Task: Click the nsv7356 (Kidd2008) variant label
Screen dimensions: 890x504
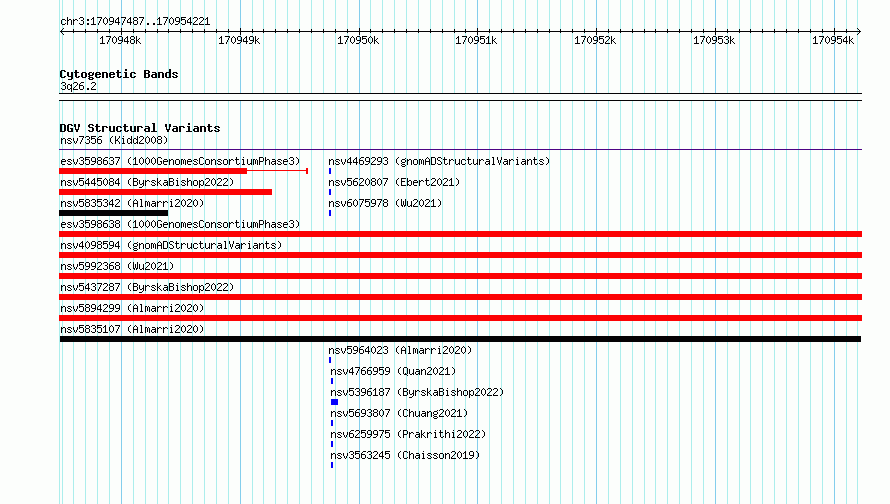Action: (x=114, y=140)
